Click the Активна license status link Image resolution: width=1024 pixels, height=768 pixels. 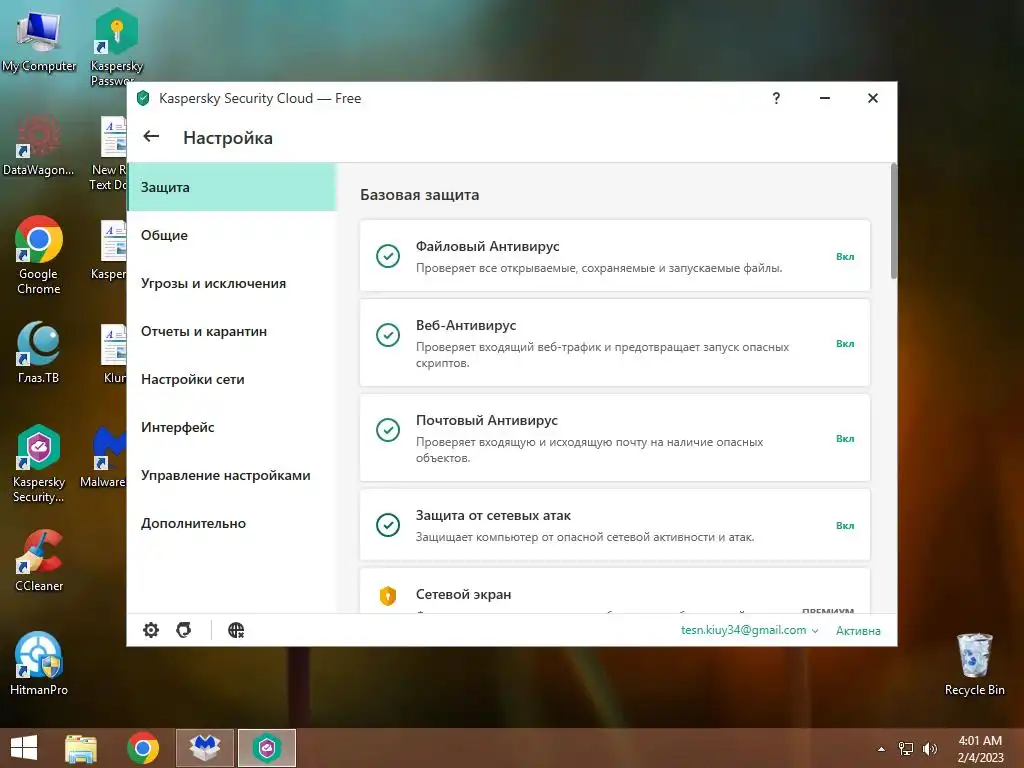point(858,631)
